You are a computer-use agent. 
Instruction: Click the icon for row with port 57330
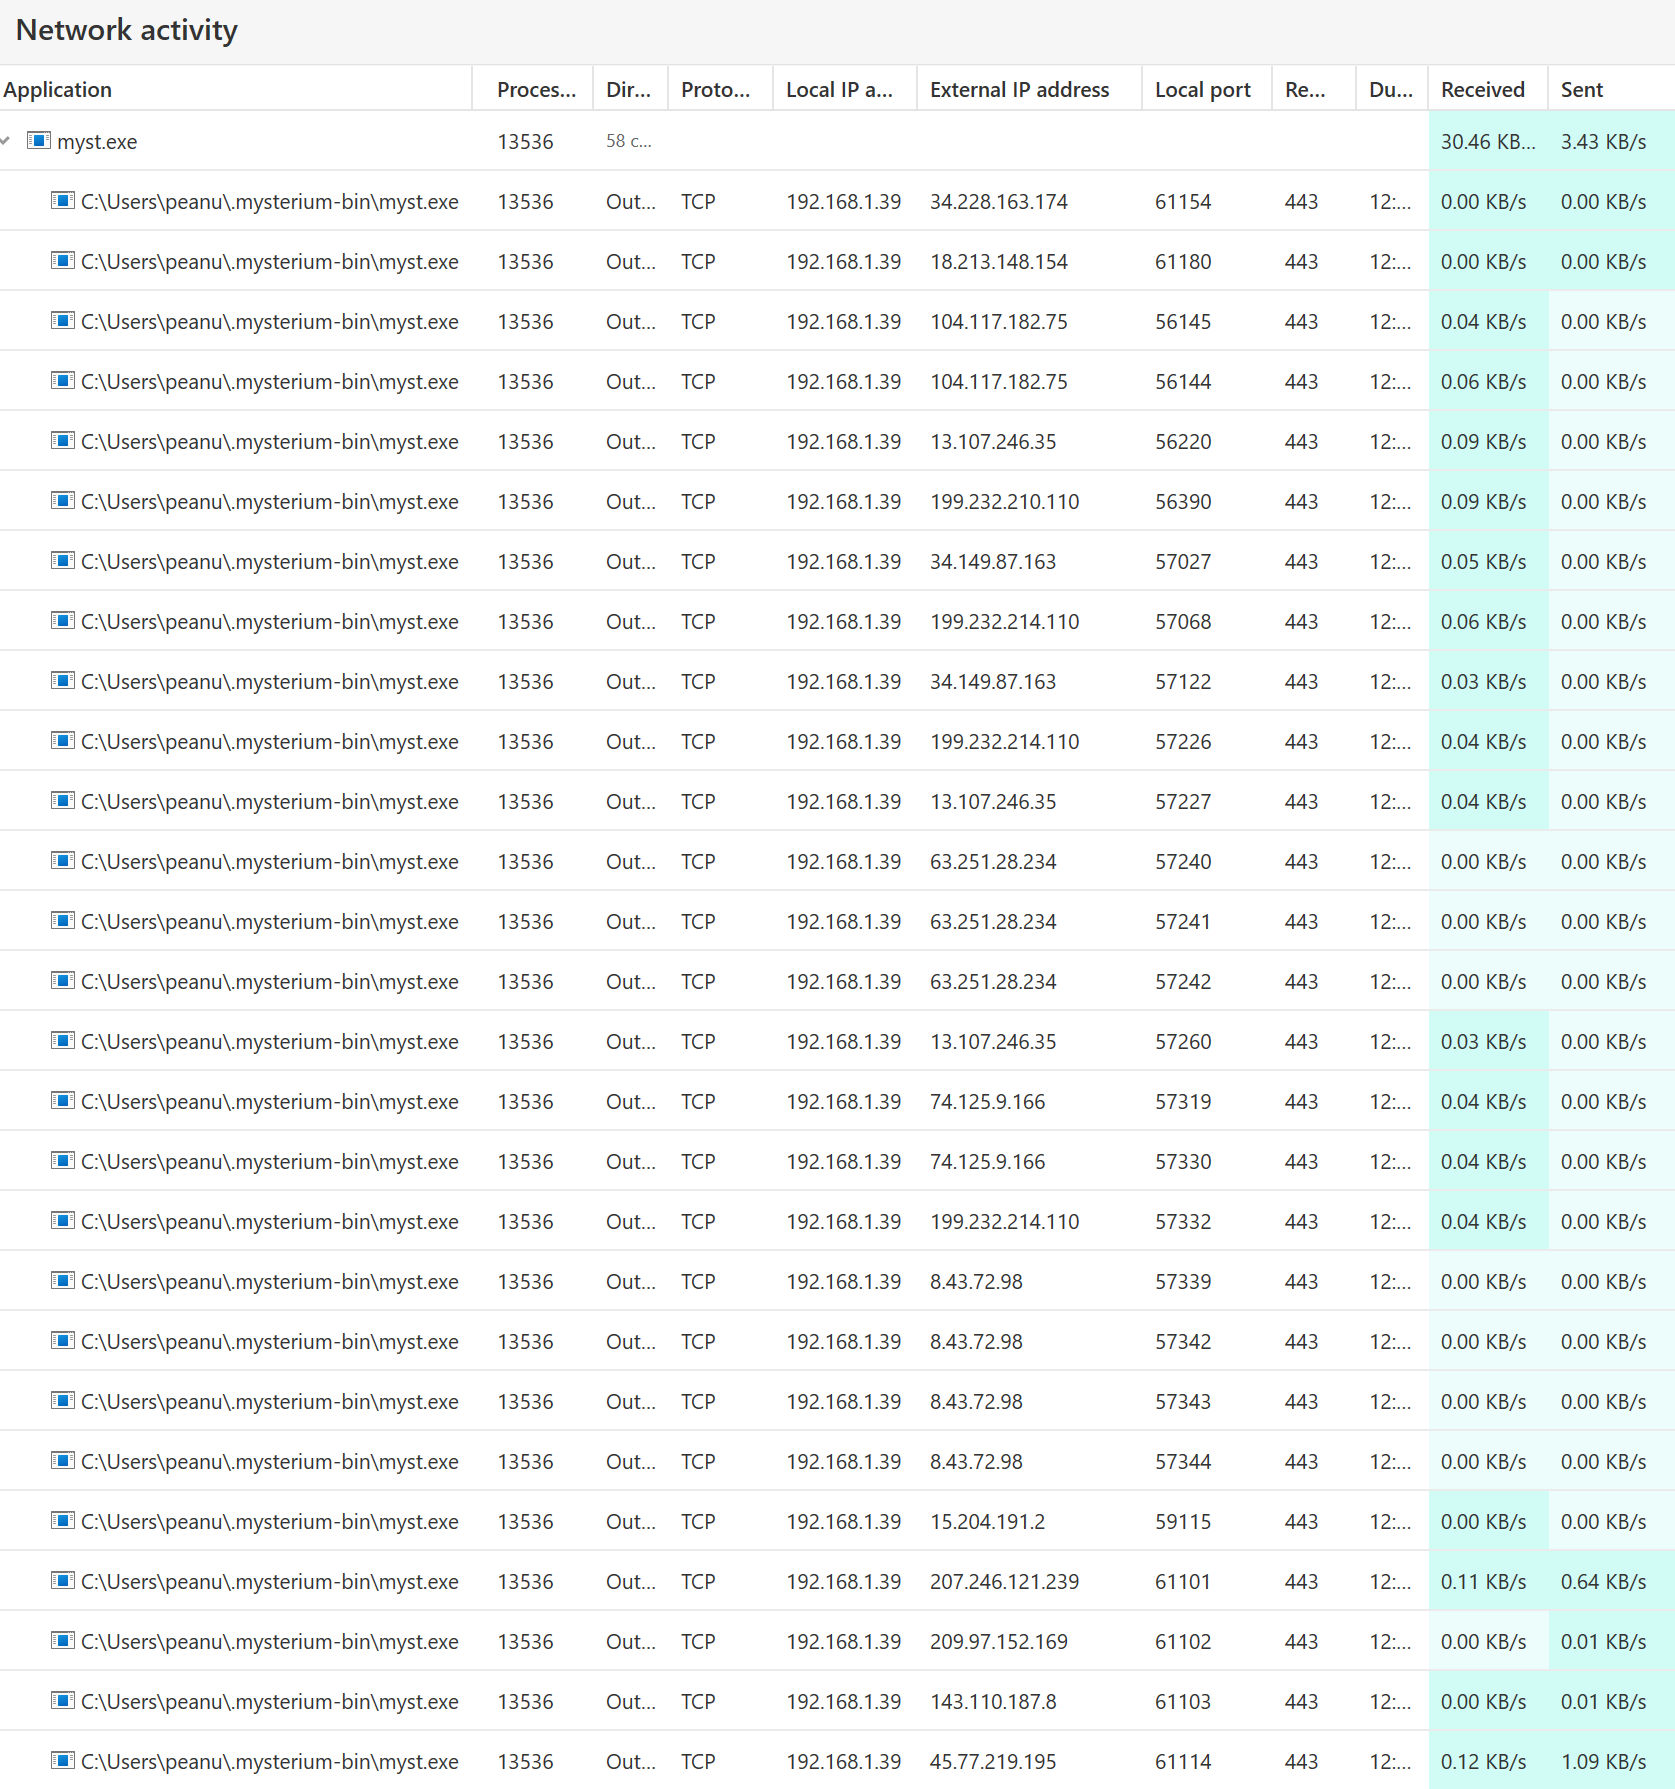[x=62, y=1160]
